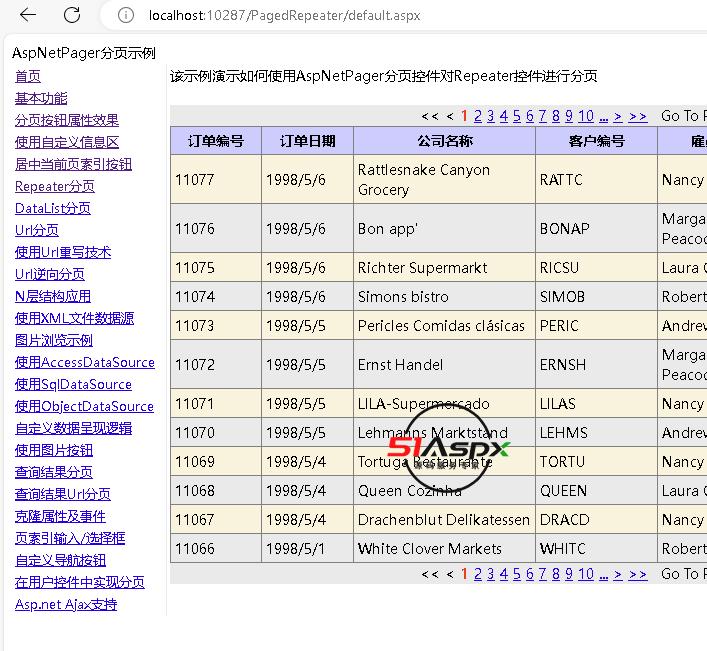Click order number 11077 cell
This screenshot has height=651, width=707.
[x=216, y=179]
